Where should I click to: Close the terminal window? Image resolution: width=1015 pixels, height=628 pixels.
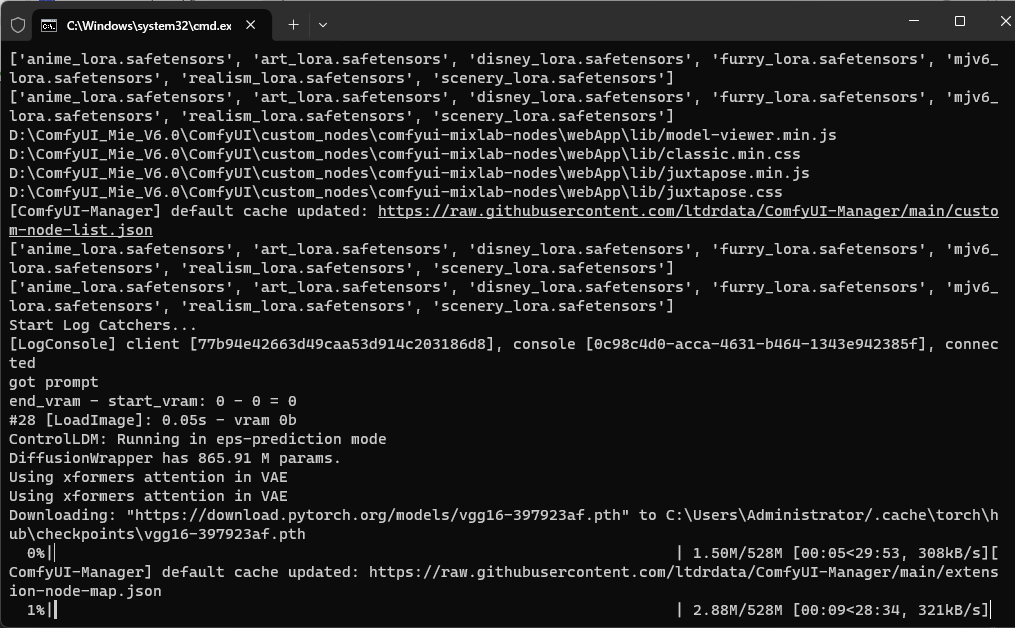click(x=1004, y=21)
